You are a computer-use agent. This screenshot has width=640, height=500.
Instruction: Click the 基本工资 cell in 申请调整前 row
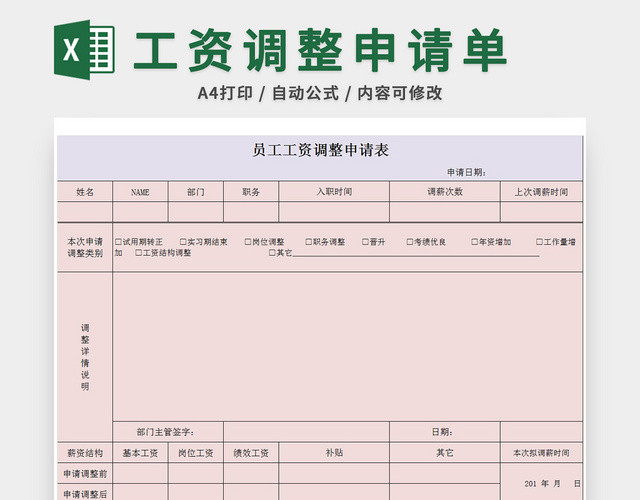[x=140, y=473]
